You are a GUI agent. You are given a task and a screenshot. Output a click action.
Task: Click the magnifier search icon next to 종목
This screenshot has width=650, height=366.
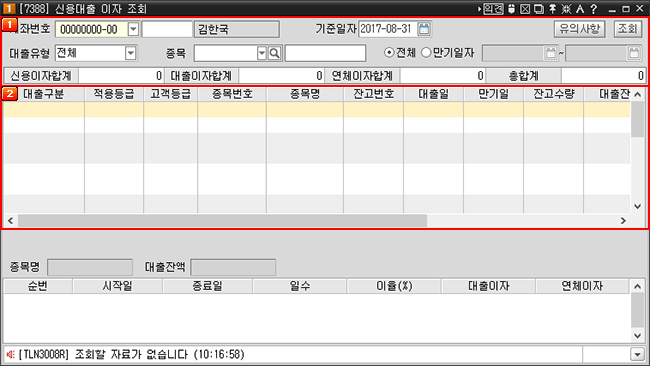tap(274, 53)
